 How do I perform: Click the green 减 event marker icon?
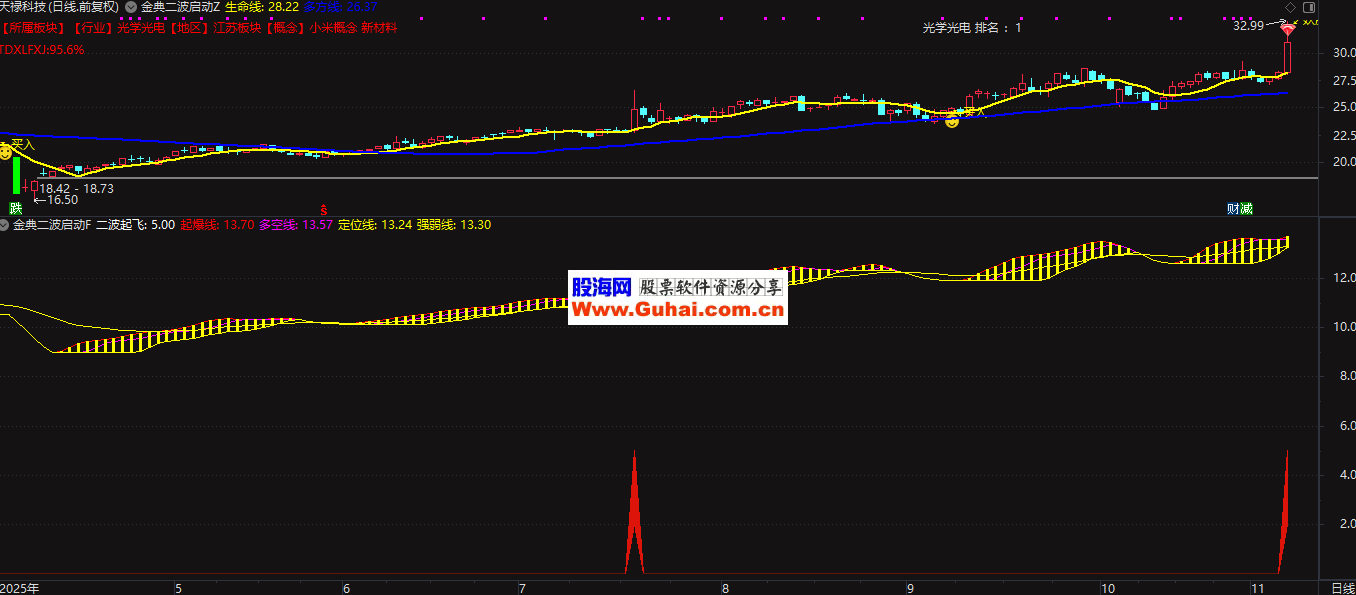pos(1246,209)
